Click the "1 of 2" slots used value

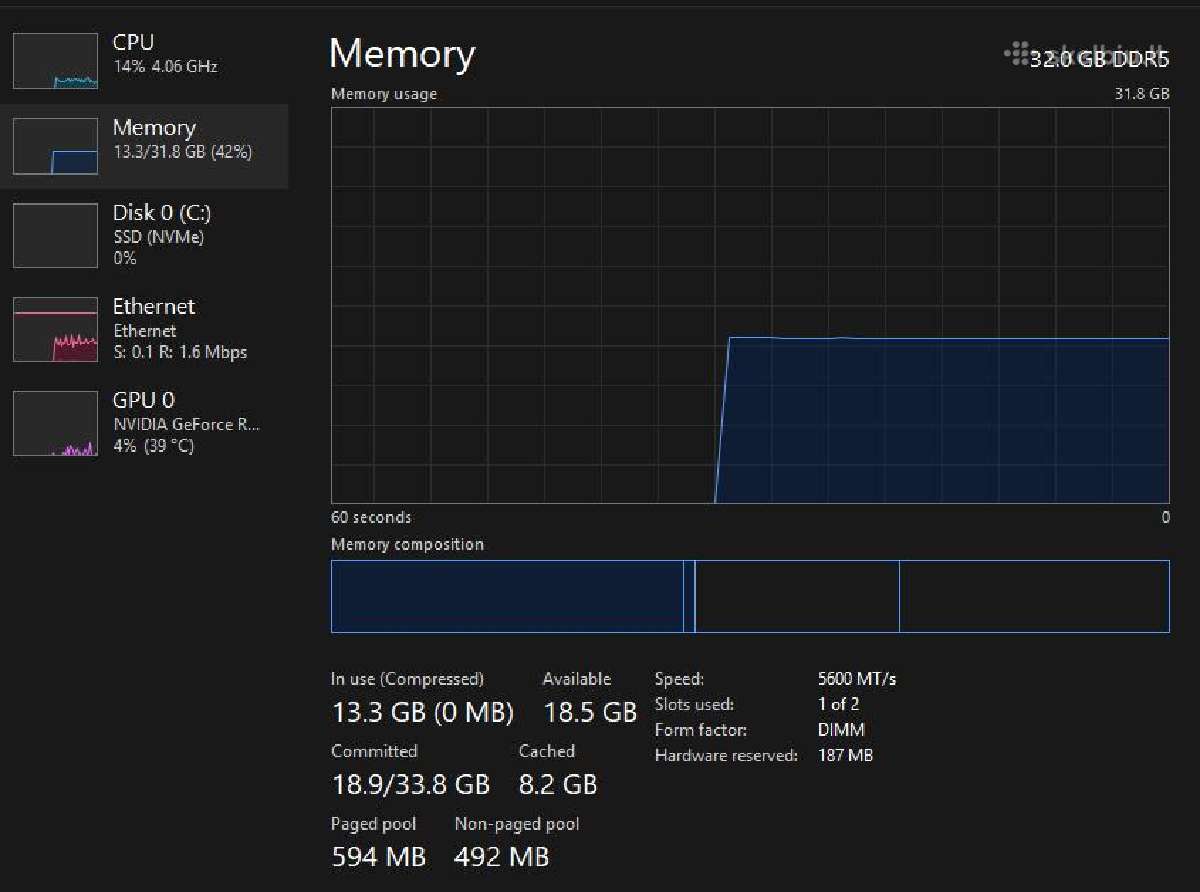(x=838, y=704)
